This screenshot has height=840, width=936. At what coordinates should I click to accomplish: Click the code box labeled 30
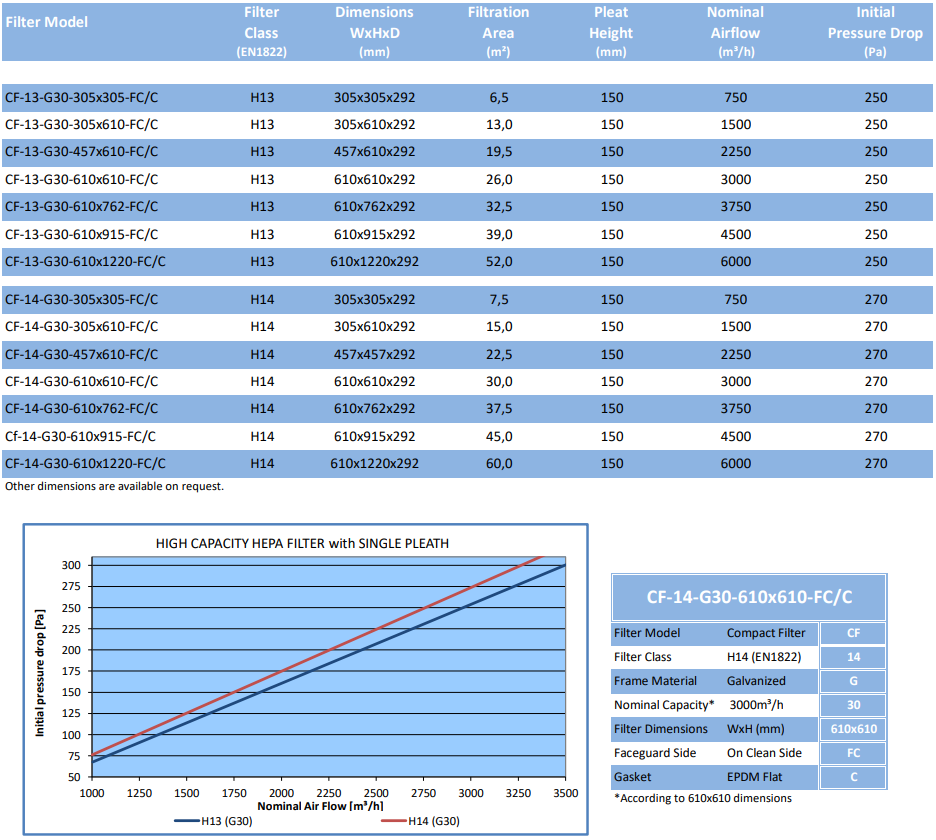click(853, 705)
